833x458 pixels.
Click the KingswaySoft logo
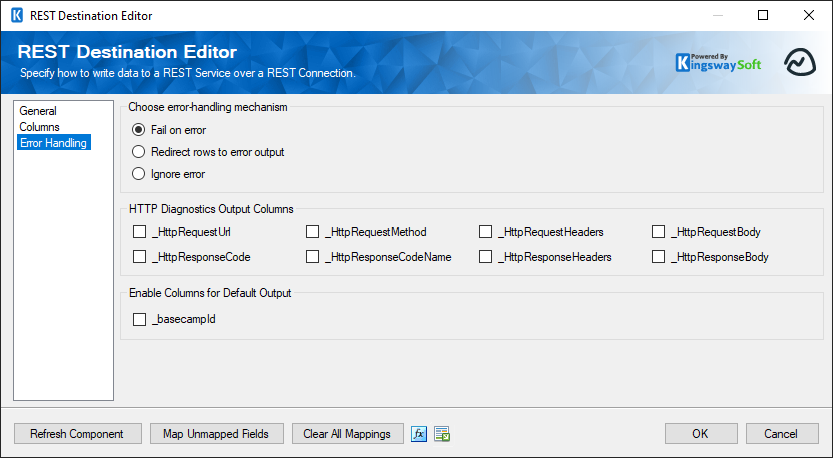point(718,63)
